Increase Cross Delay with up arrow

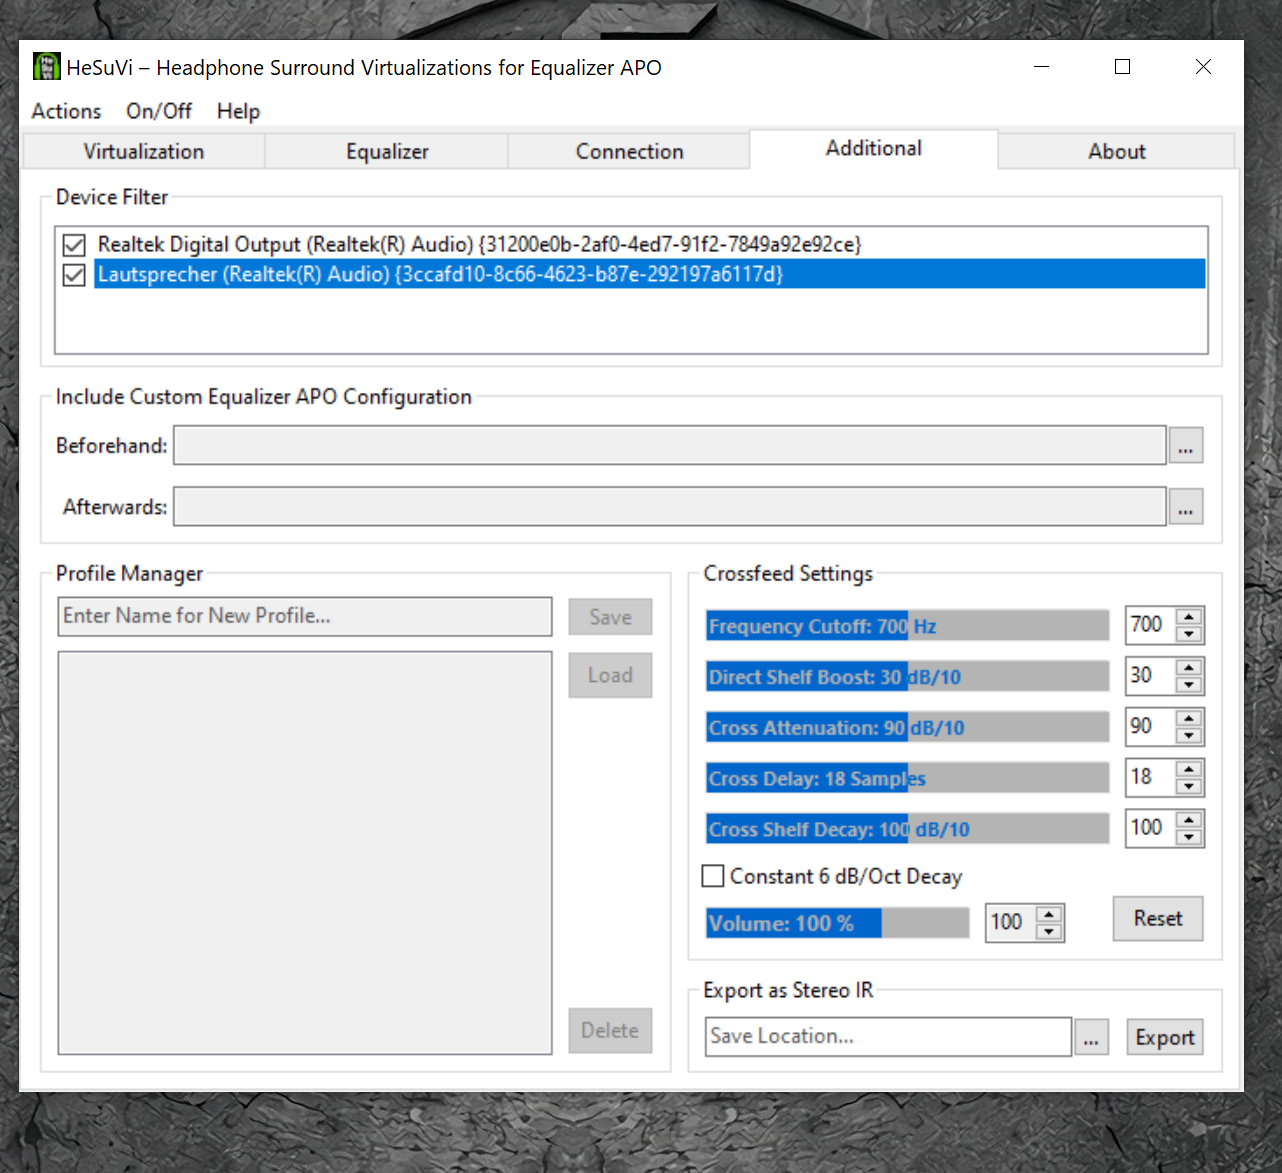pos(1189,769)
